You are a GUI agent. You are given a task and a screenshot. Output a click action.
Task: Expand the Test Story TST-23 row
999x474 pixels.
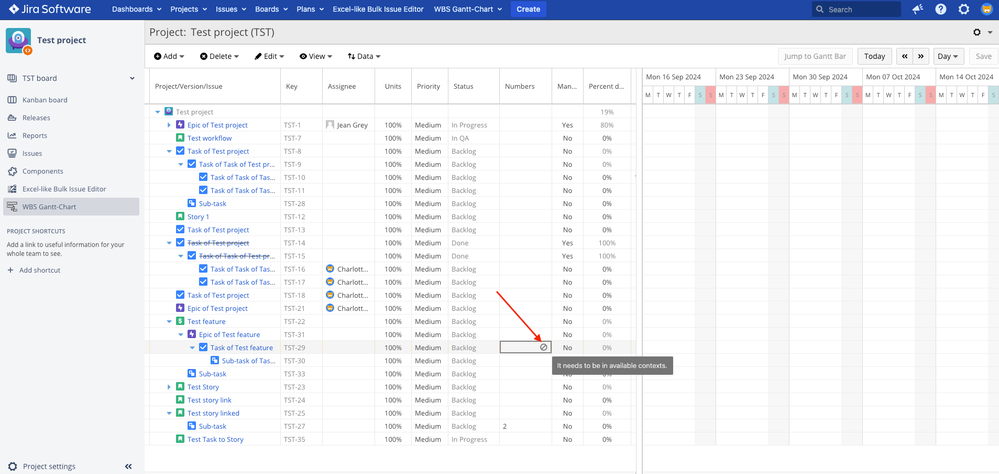(x=169, y=387)
